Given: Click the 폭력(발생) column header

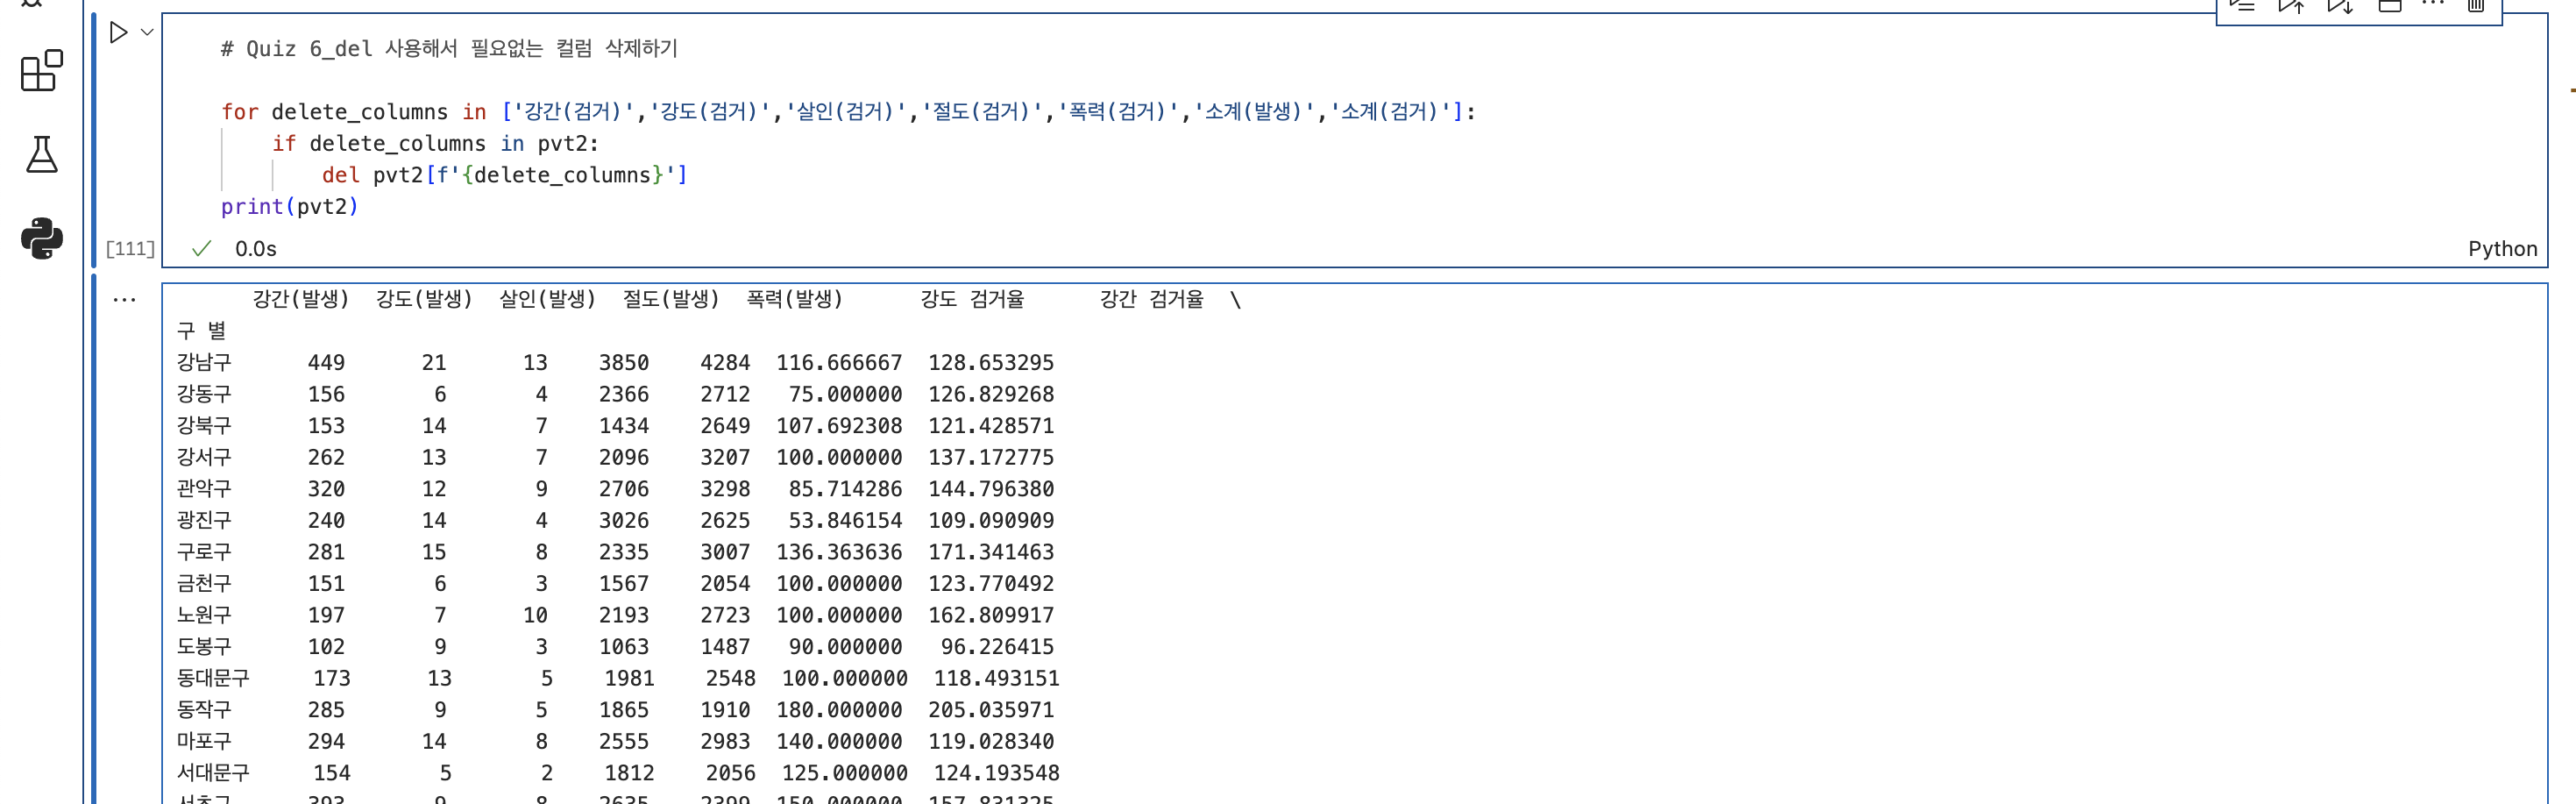Looking at the screenshot, I should tap(795, 299).
